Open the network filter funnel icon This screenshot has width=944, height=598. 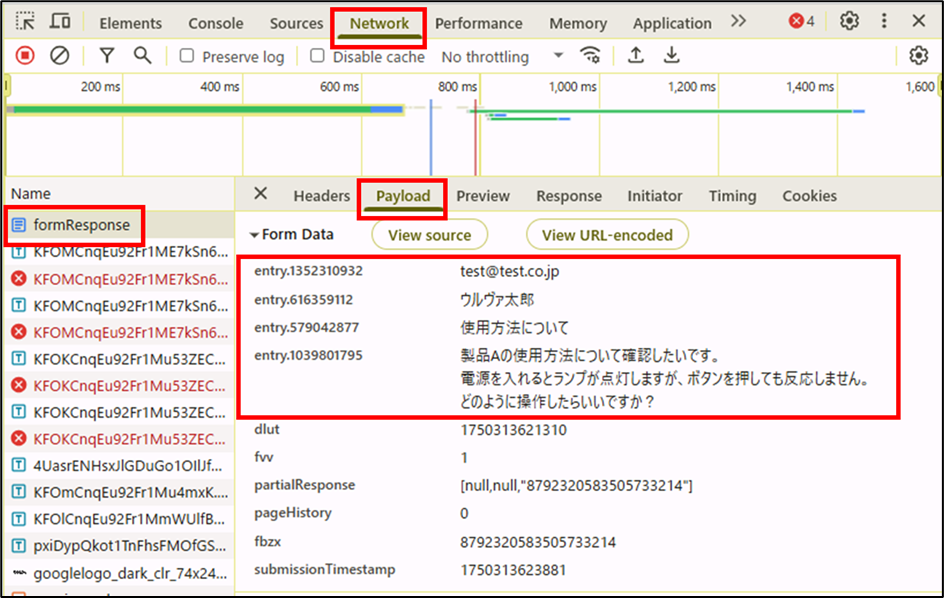[107, 56]
